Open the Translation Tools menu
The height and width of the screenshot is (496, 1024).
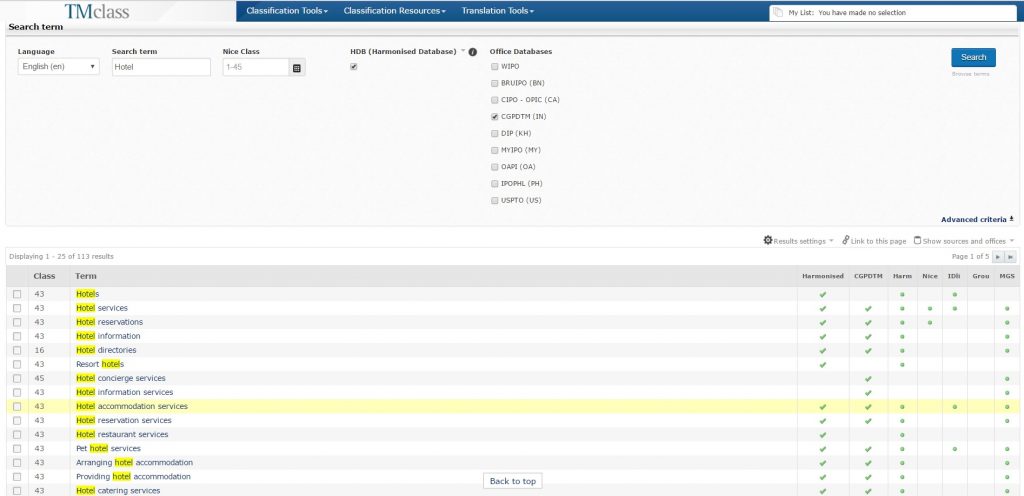[x=497, y=11]
